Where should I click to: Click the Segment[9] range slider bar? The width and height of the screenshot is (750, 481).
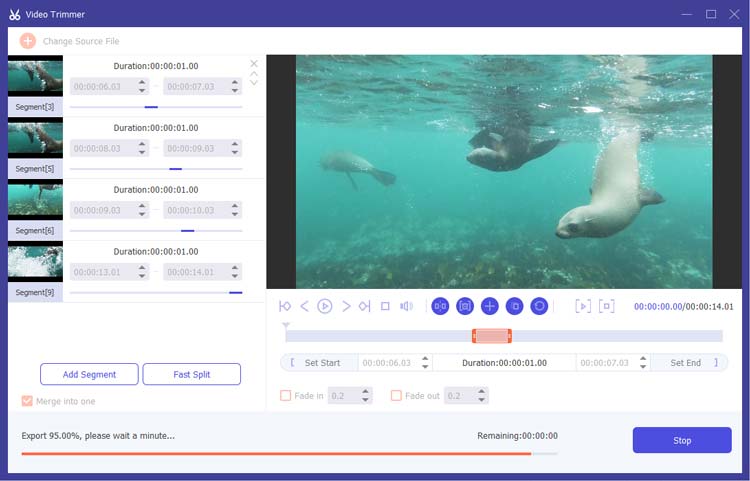pyautogui.click(x=156, y=293)
